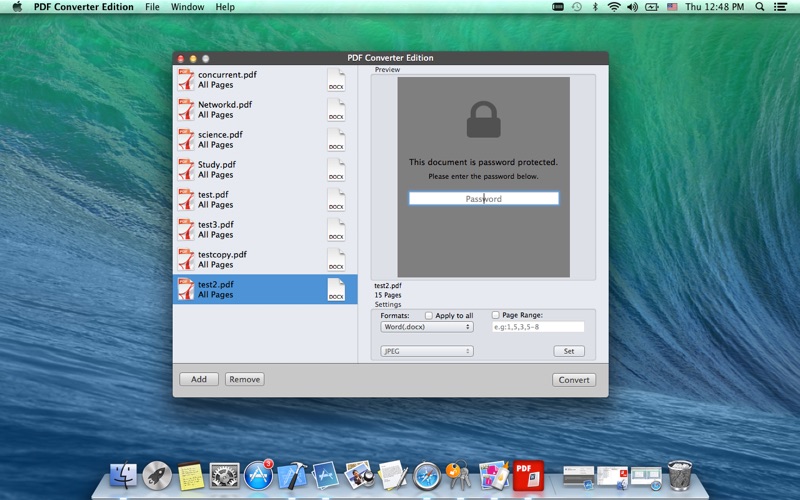The height and width of the screenshot is (500, 800).
Task: Click the DOCX output icon for test3.pdf
Action: tap(336, 230)
